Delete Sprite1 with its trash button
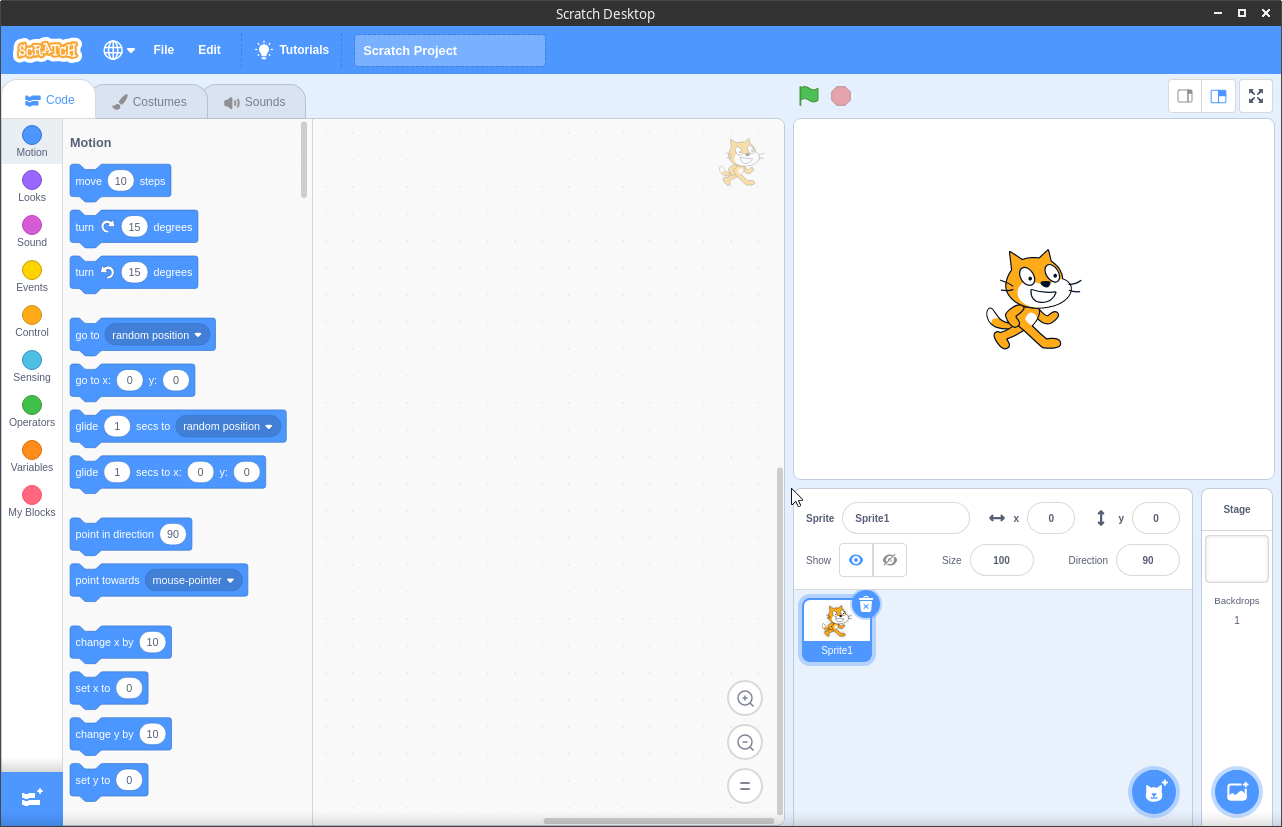Screen dimensions: 1282x827 click(865, 604)
